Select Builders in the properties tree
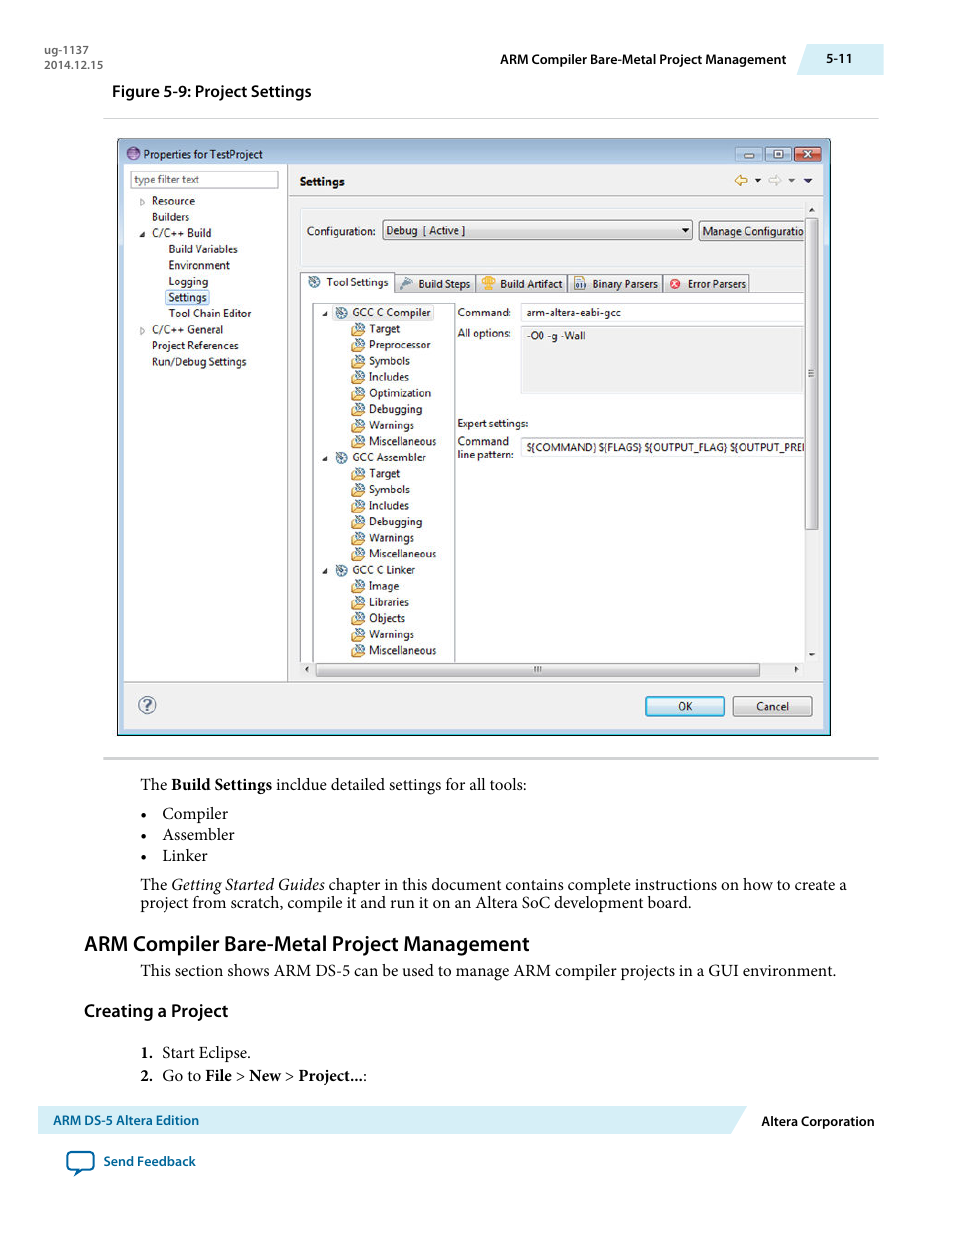The image size is (954, 1235). 170,217
